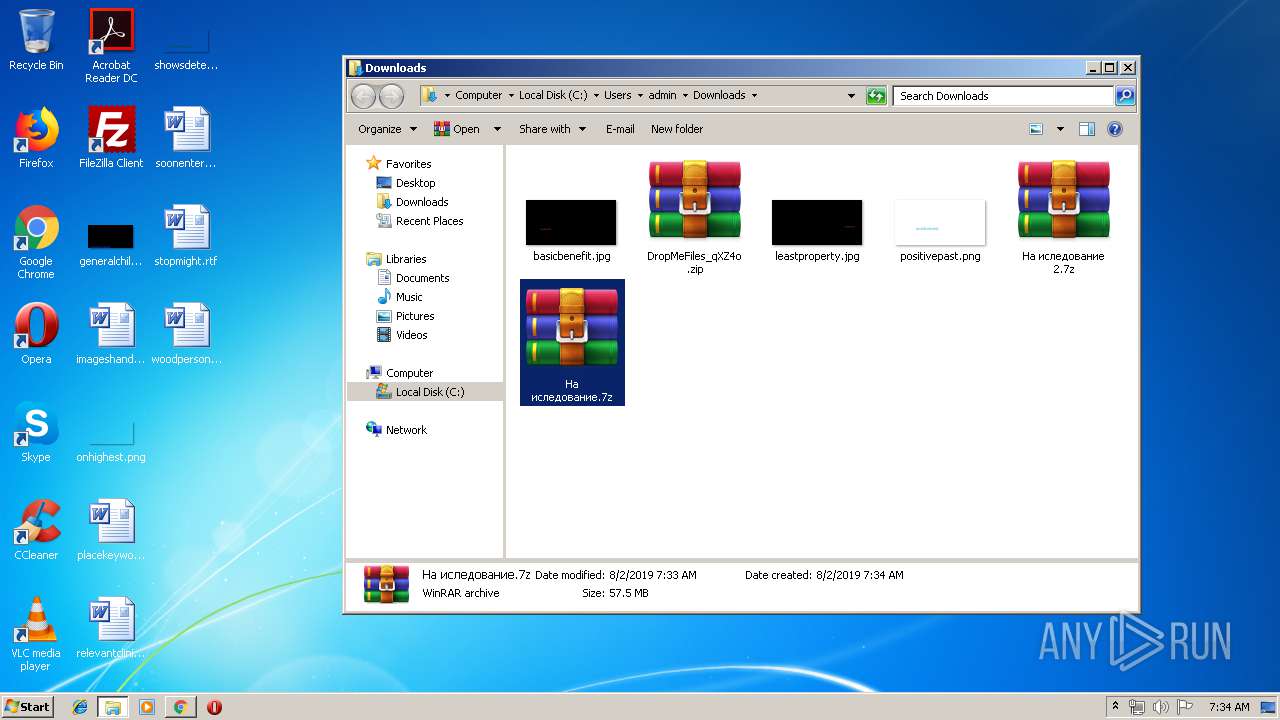Click admin in the address breadcrumb
The width and height of the screenshot is (1280, 720).
pos(662,96)
